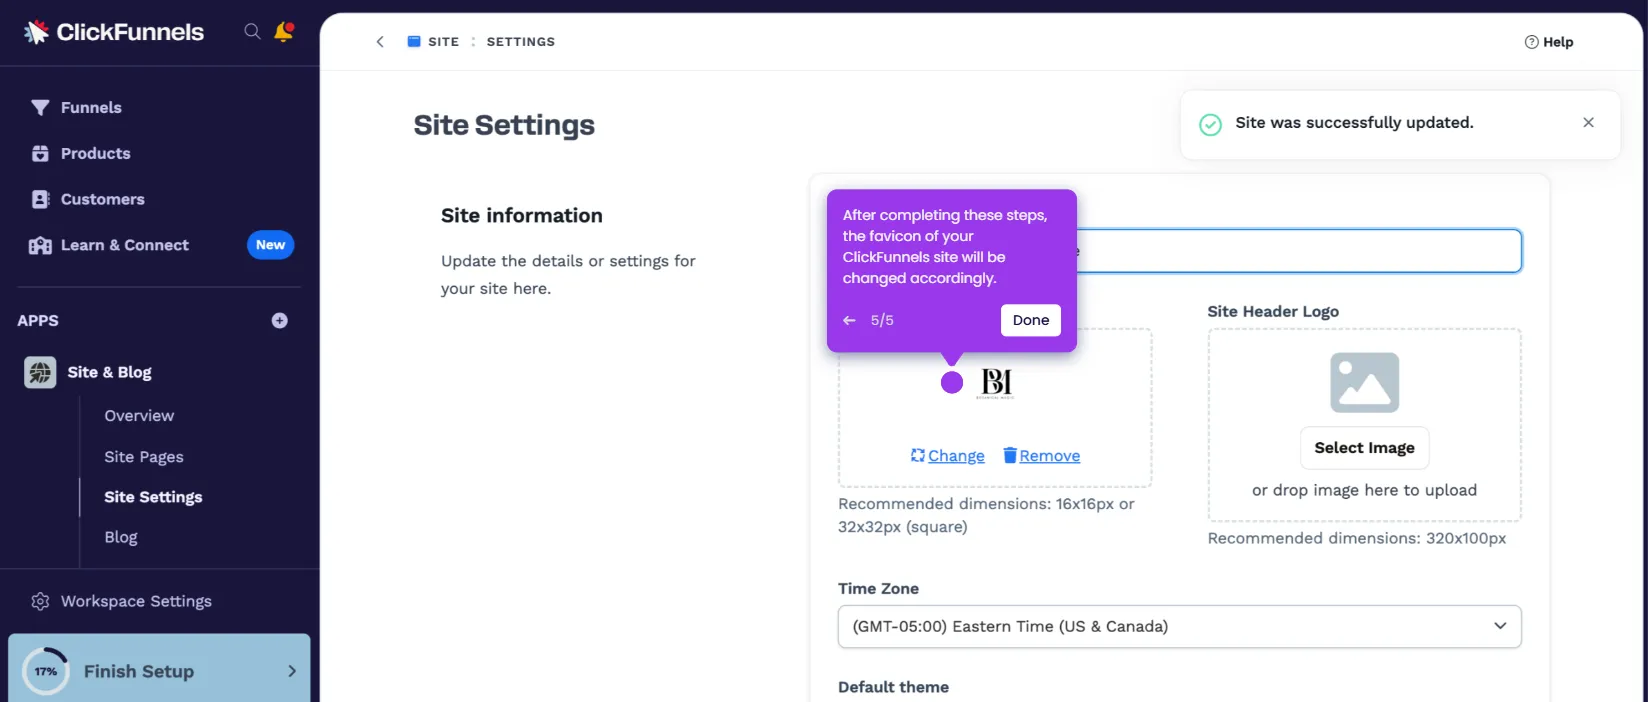Click the Site & Blog app icon
This screenshot has height=702, width=1648.
(x=40, y=372)
